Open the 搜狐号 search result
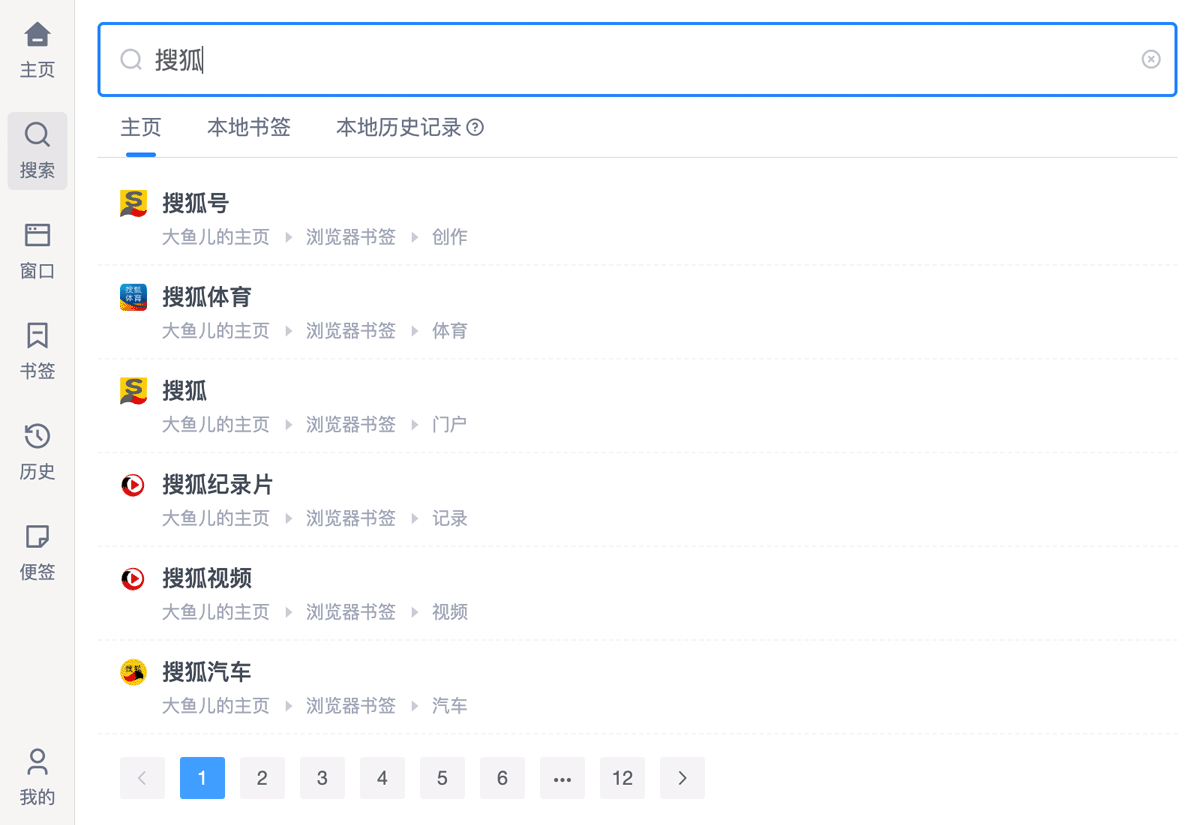Viewport: 1200px width, 825px height. click(x=196, y=203)
